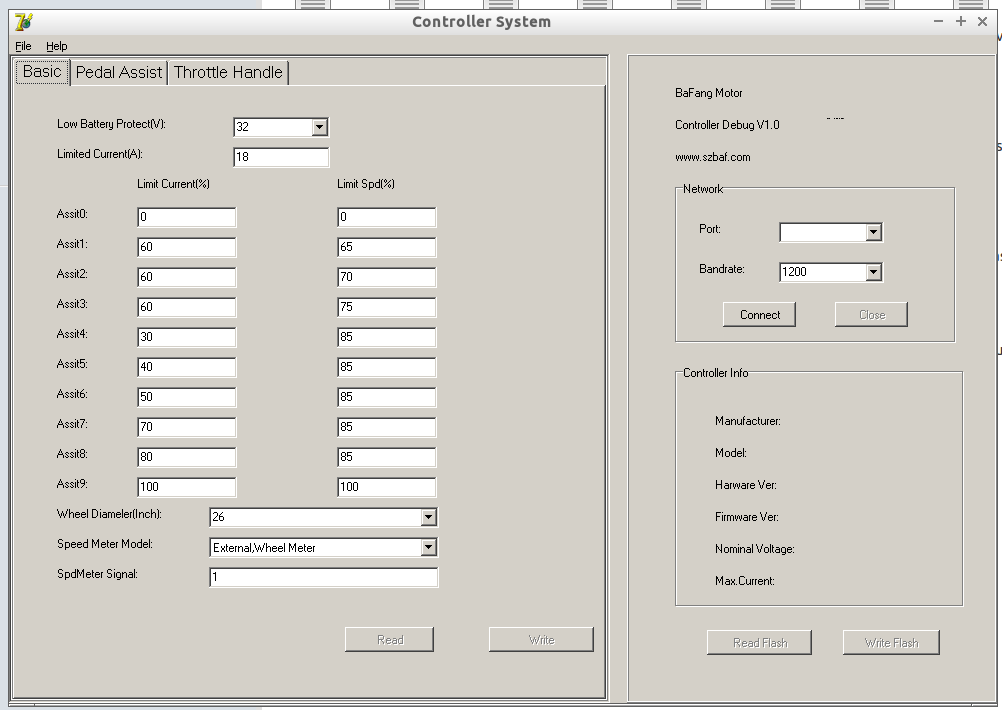This screenshot has height=710, width=1002.
Task: Expand the Port dropdown
Action: pyautogui.click(x=874, y=232)
